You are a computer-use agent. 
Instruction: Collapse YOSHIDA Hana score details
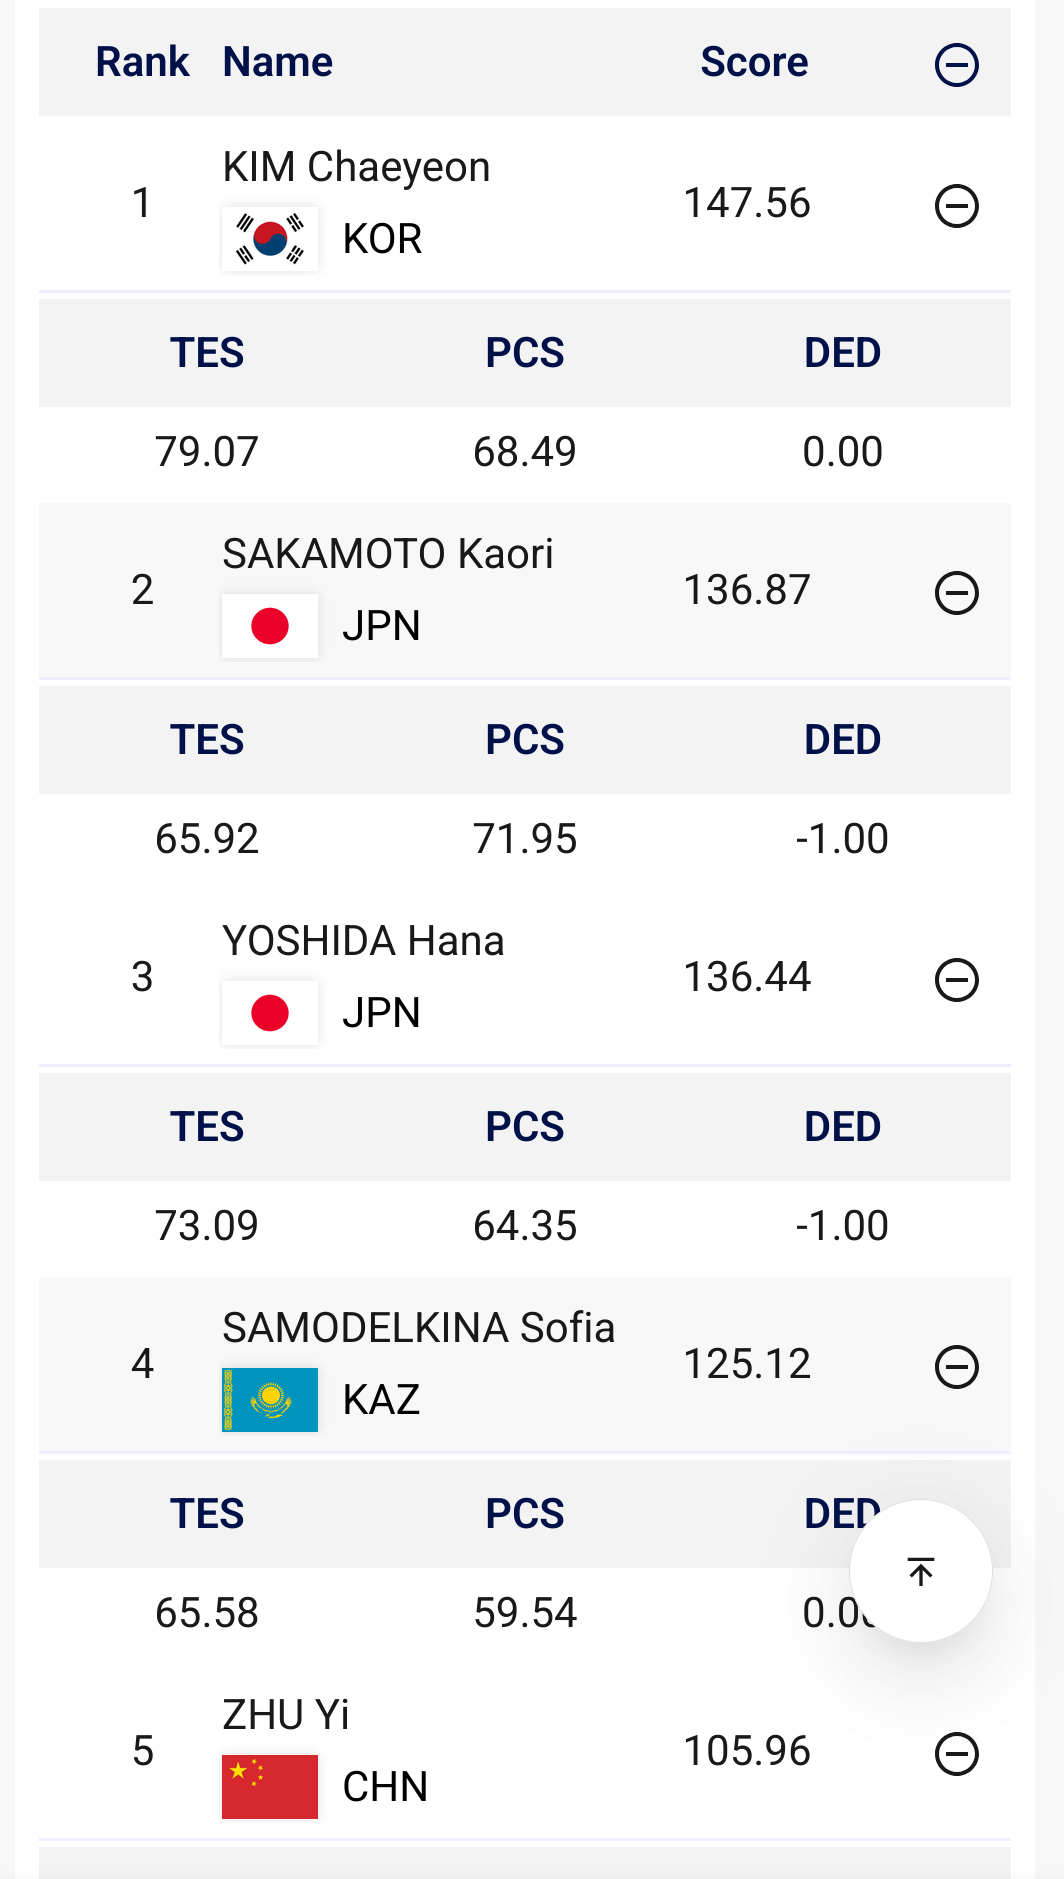(956, 980)
